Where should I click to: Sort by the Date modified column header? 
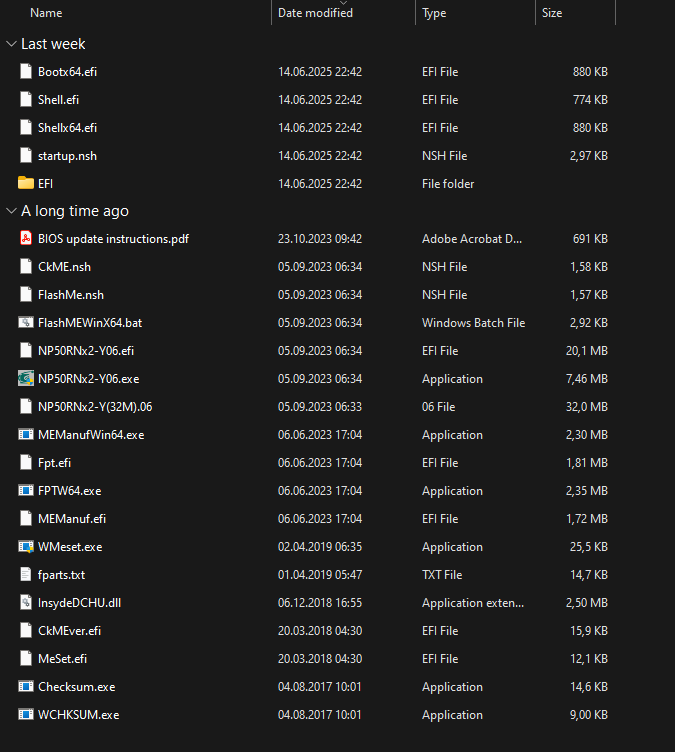315,13
